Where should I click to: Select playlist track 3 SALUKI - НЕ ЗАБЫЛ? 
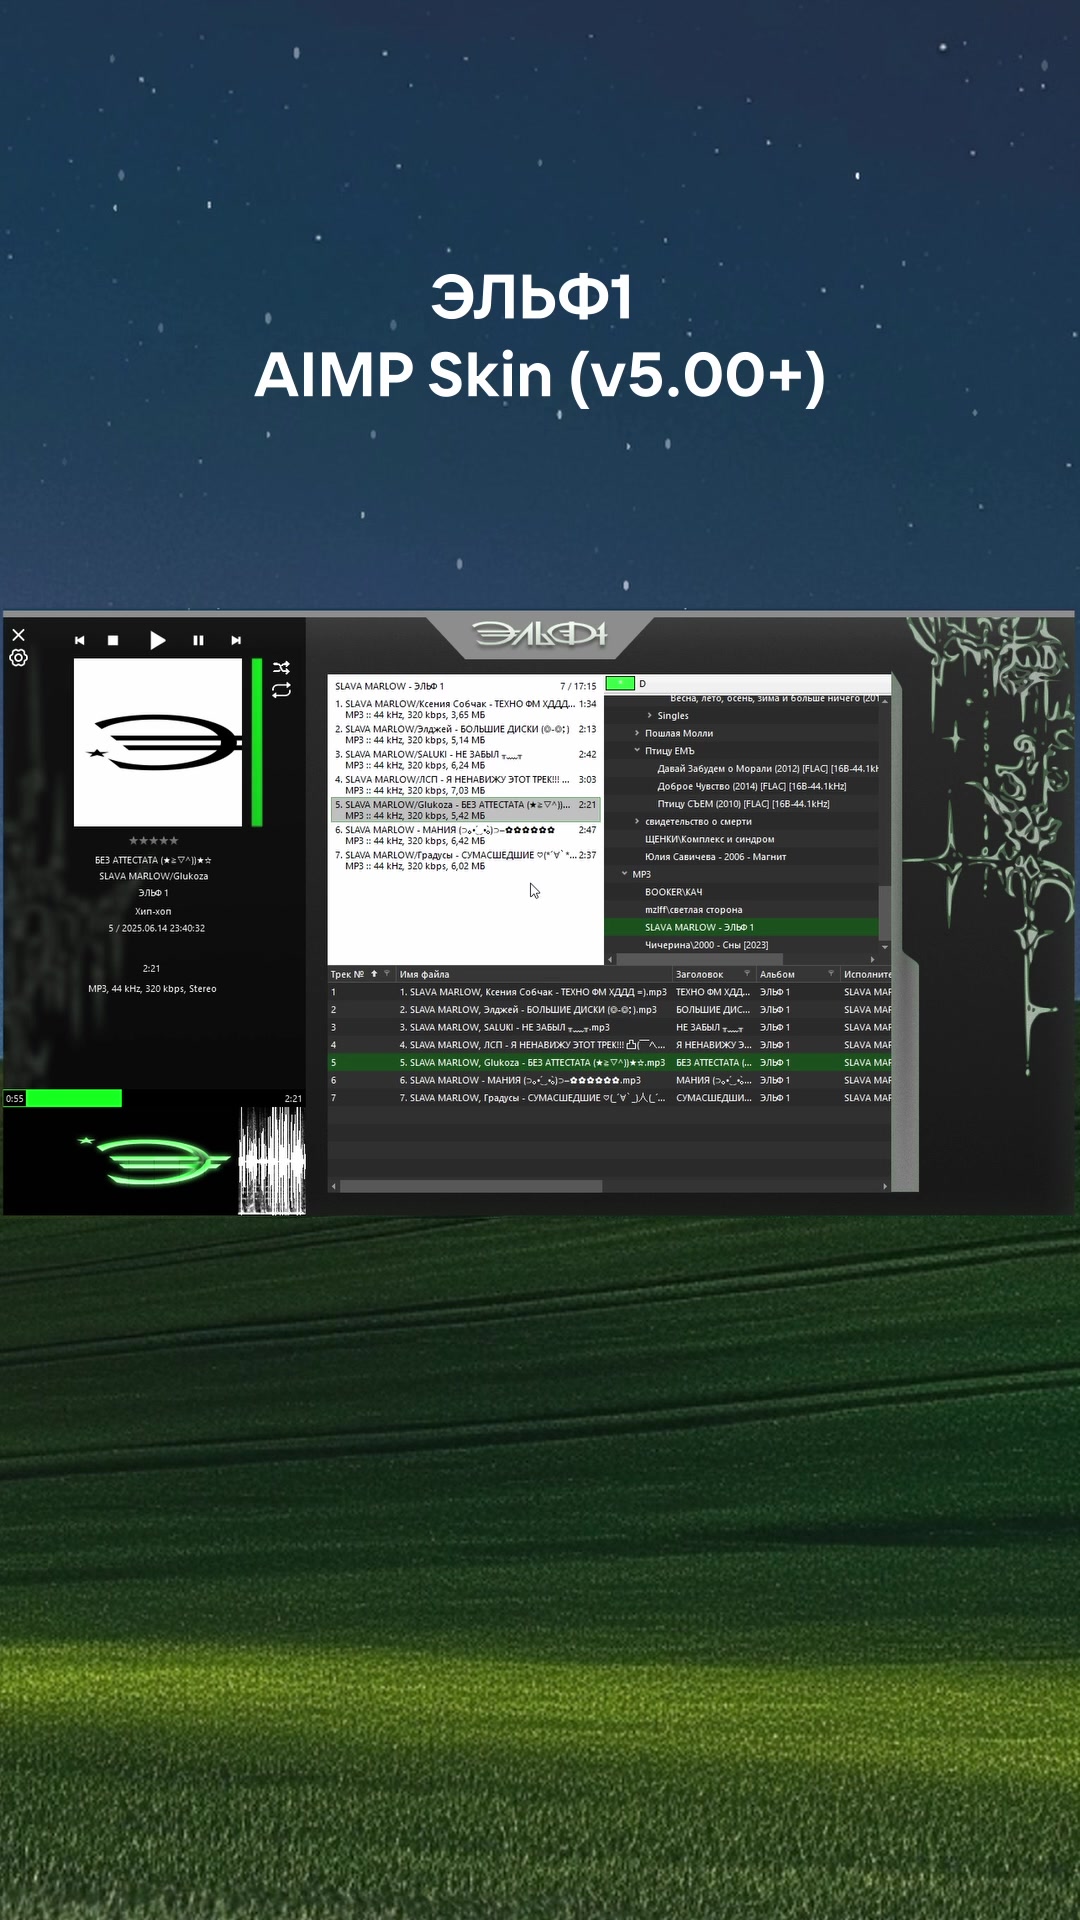point(466,759)
